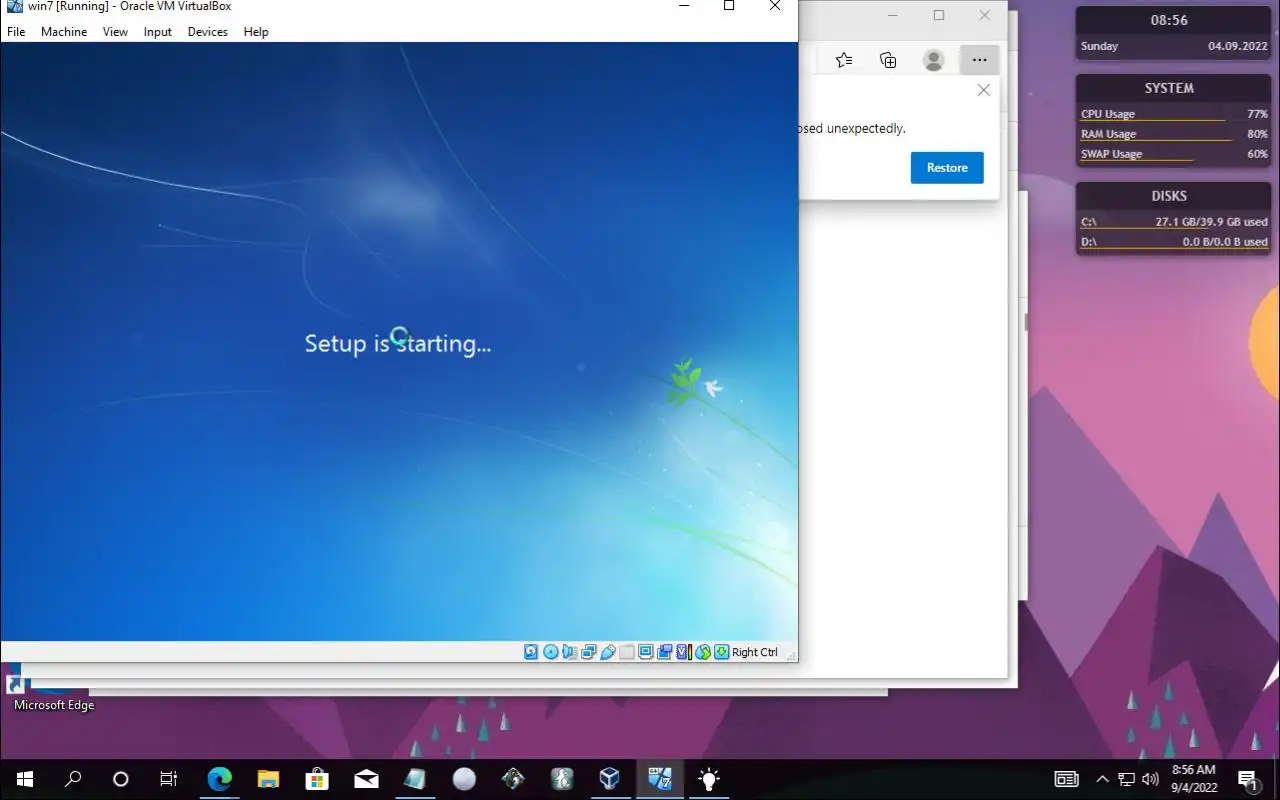The image size is (1280, 800).
Task: Open the File menu in VirtualBox
Action: (16, 32)
